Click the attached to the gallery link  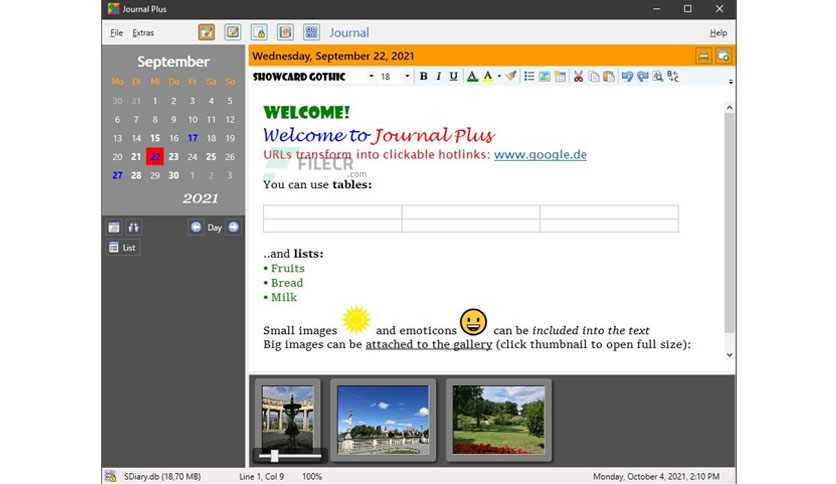429,344
